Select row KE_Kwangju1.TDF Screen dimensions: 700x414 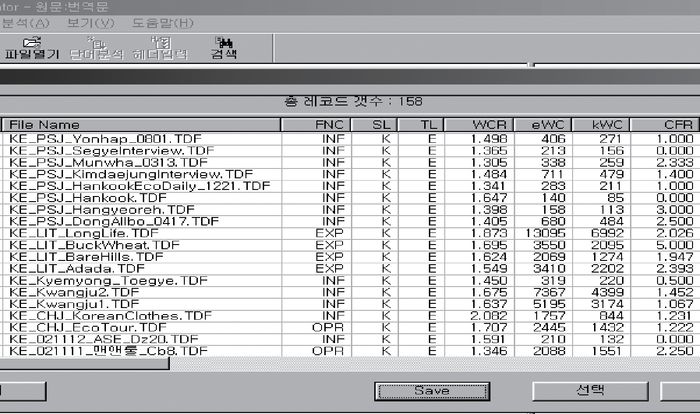click(x=350, y=304)
